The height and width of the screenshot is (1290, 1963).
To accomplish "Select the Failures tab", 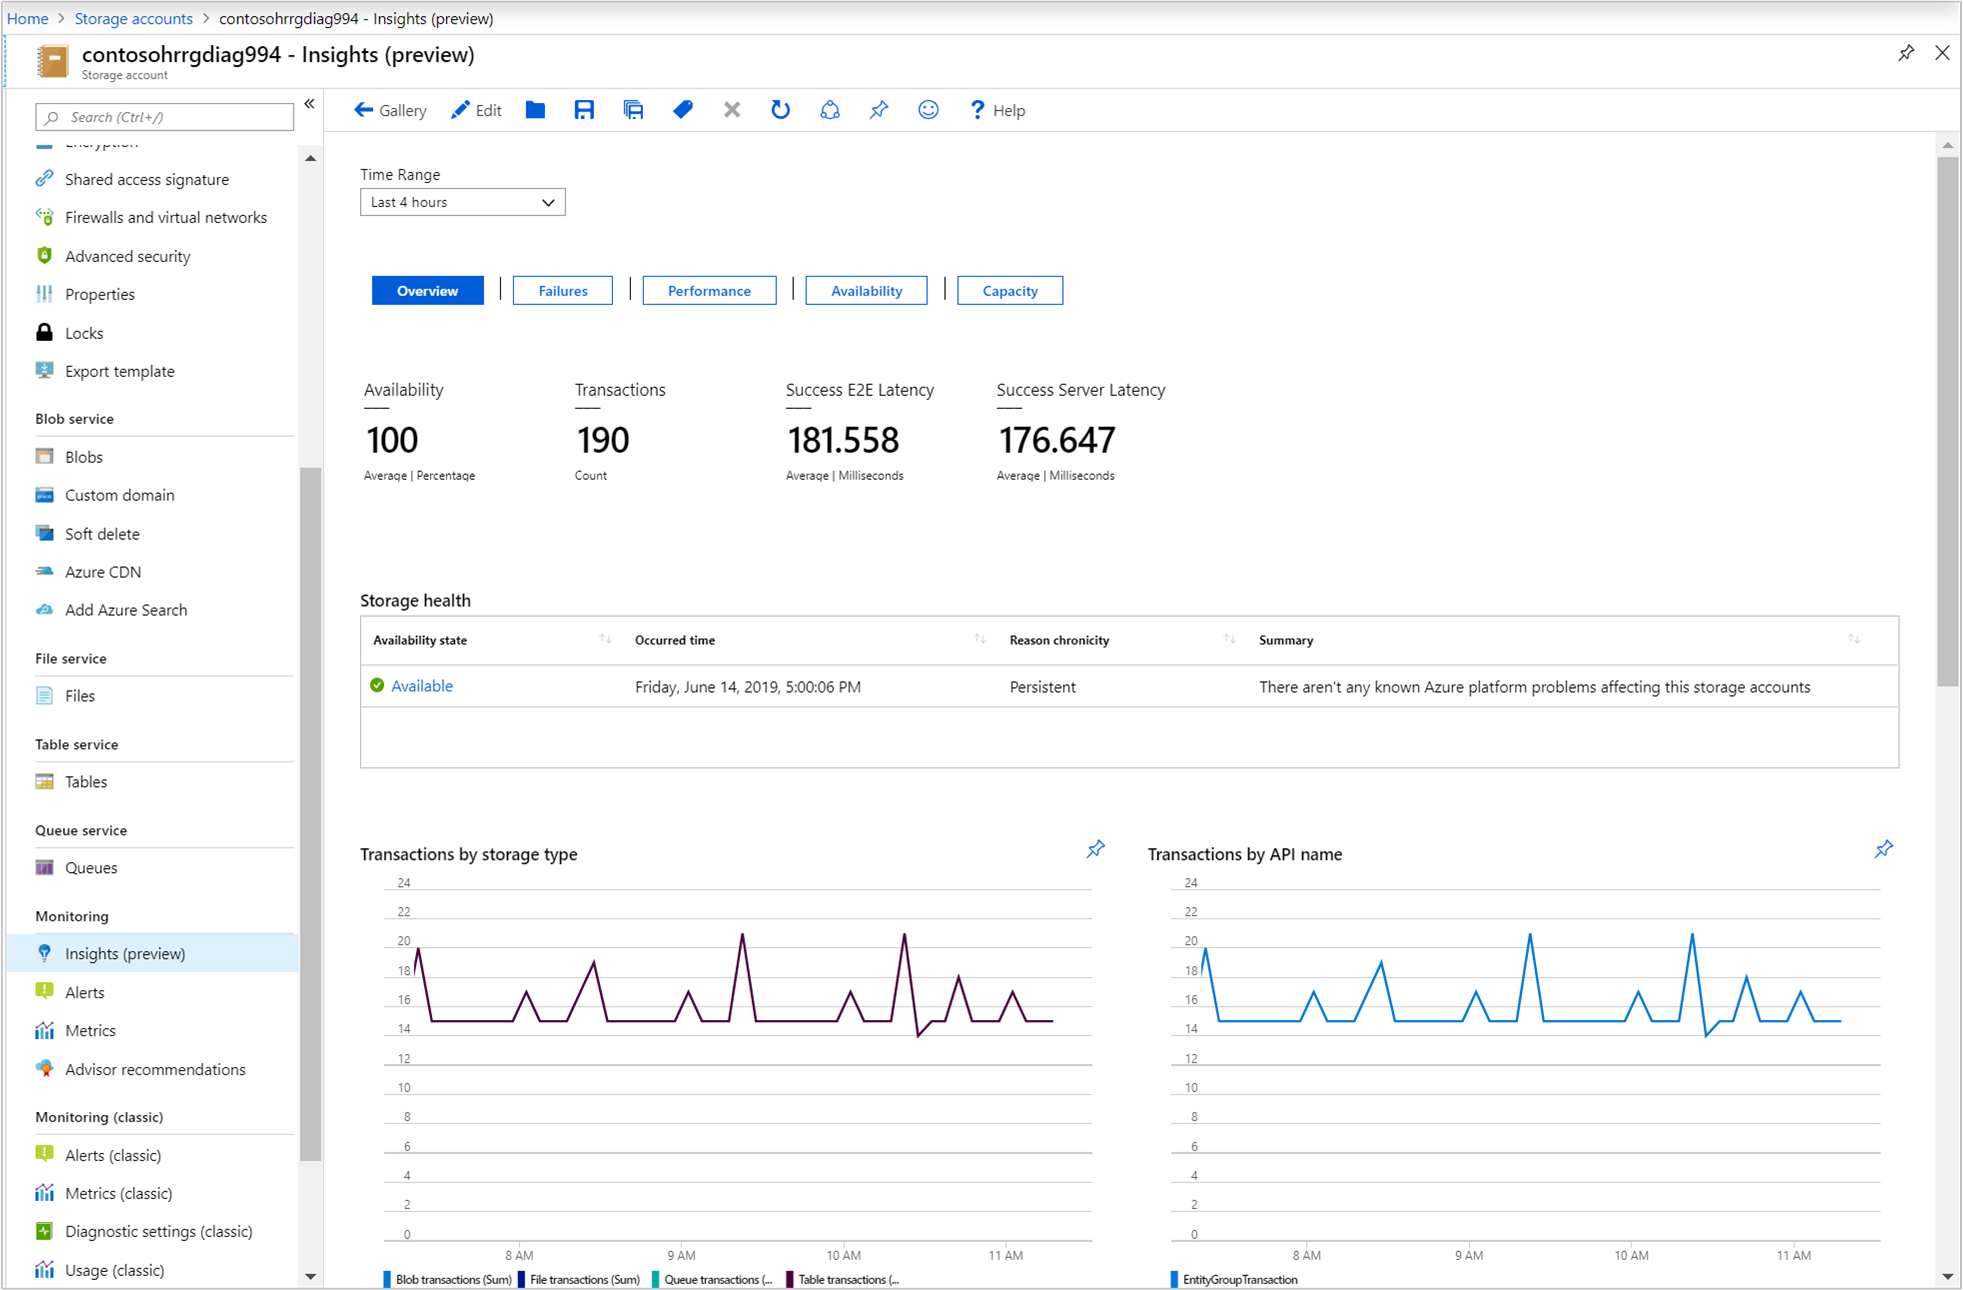I will [561, 289].
